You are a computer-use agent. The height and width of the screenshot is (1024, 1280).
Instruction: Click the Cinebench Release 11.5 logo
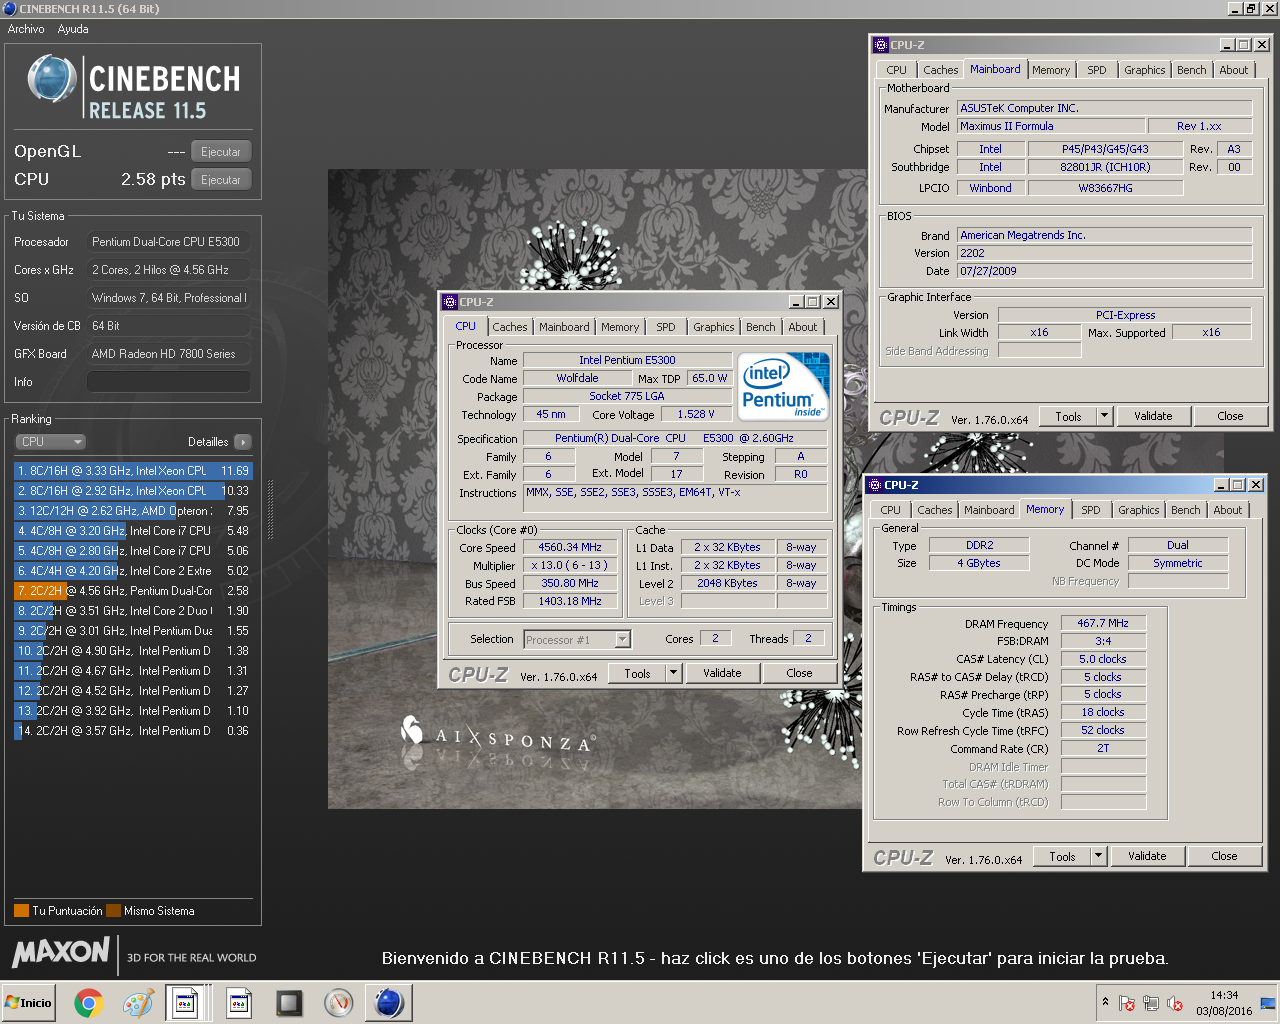pos(133,87)
